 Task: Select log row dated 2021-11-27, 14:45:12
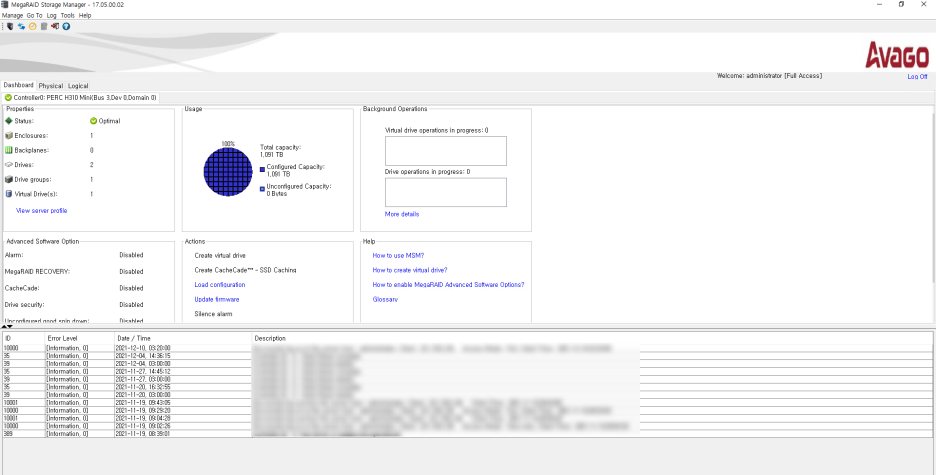pos(468,371)
